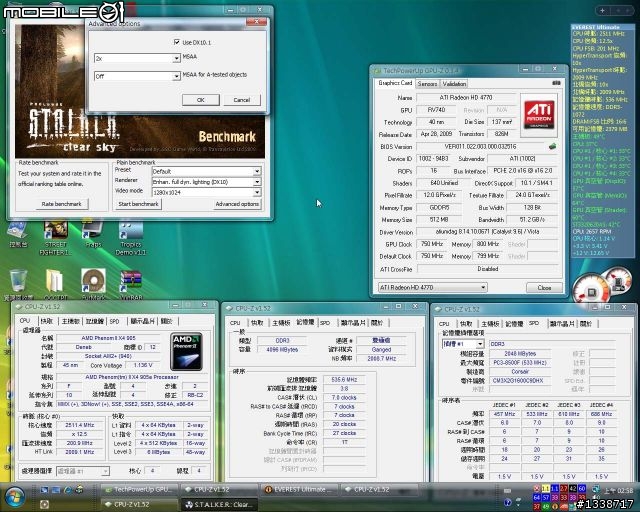
Task: Open the 控制台 Control Panel desktop icon
Action: tap(18, 235)
